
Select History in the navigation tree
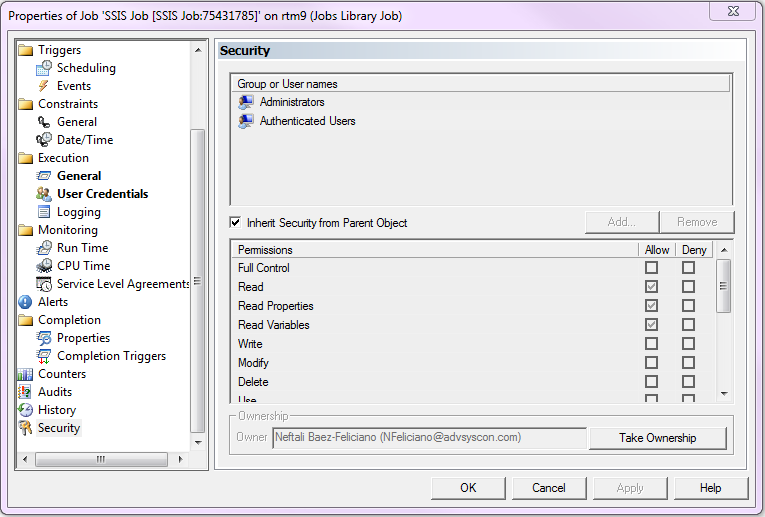(57, 410)
